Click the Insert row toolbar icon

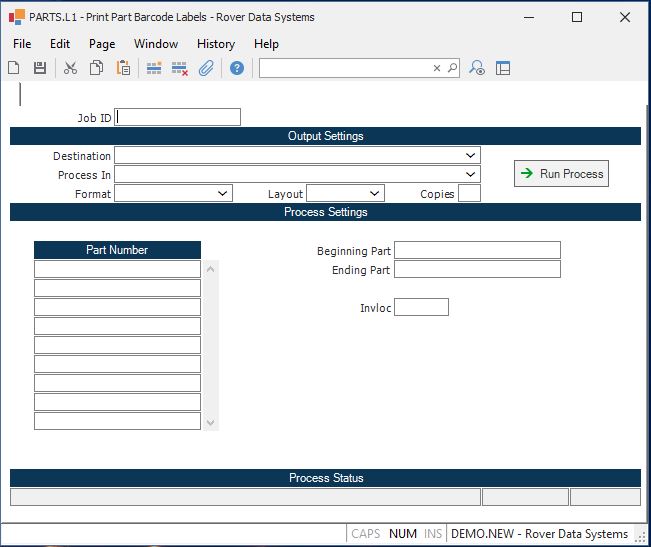154,68
